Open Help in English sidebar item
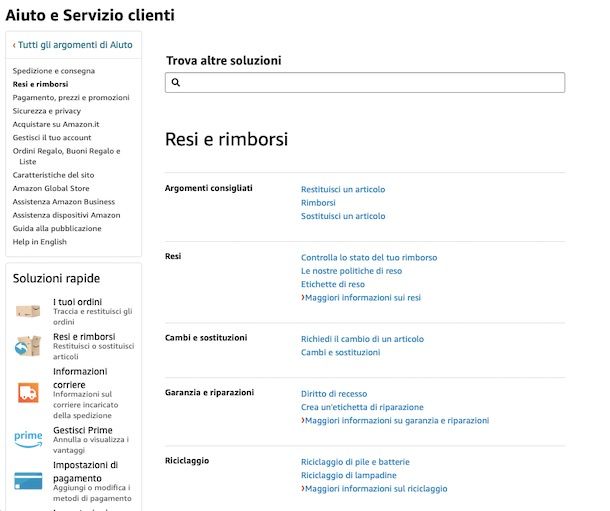610x511 pixels. coord(40,242)
